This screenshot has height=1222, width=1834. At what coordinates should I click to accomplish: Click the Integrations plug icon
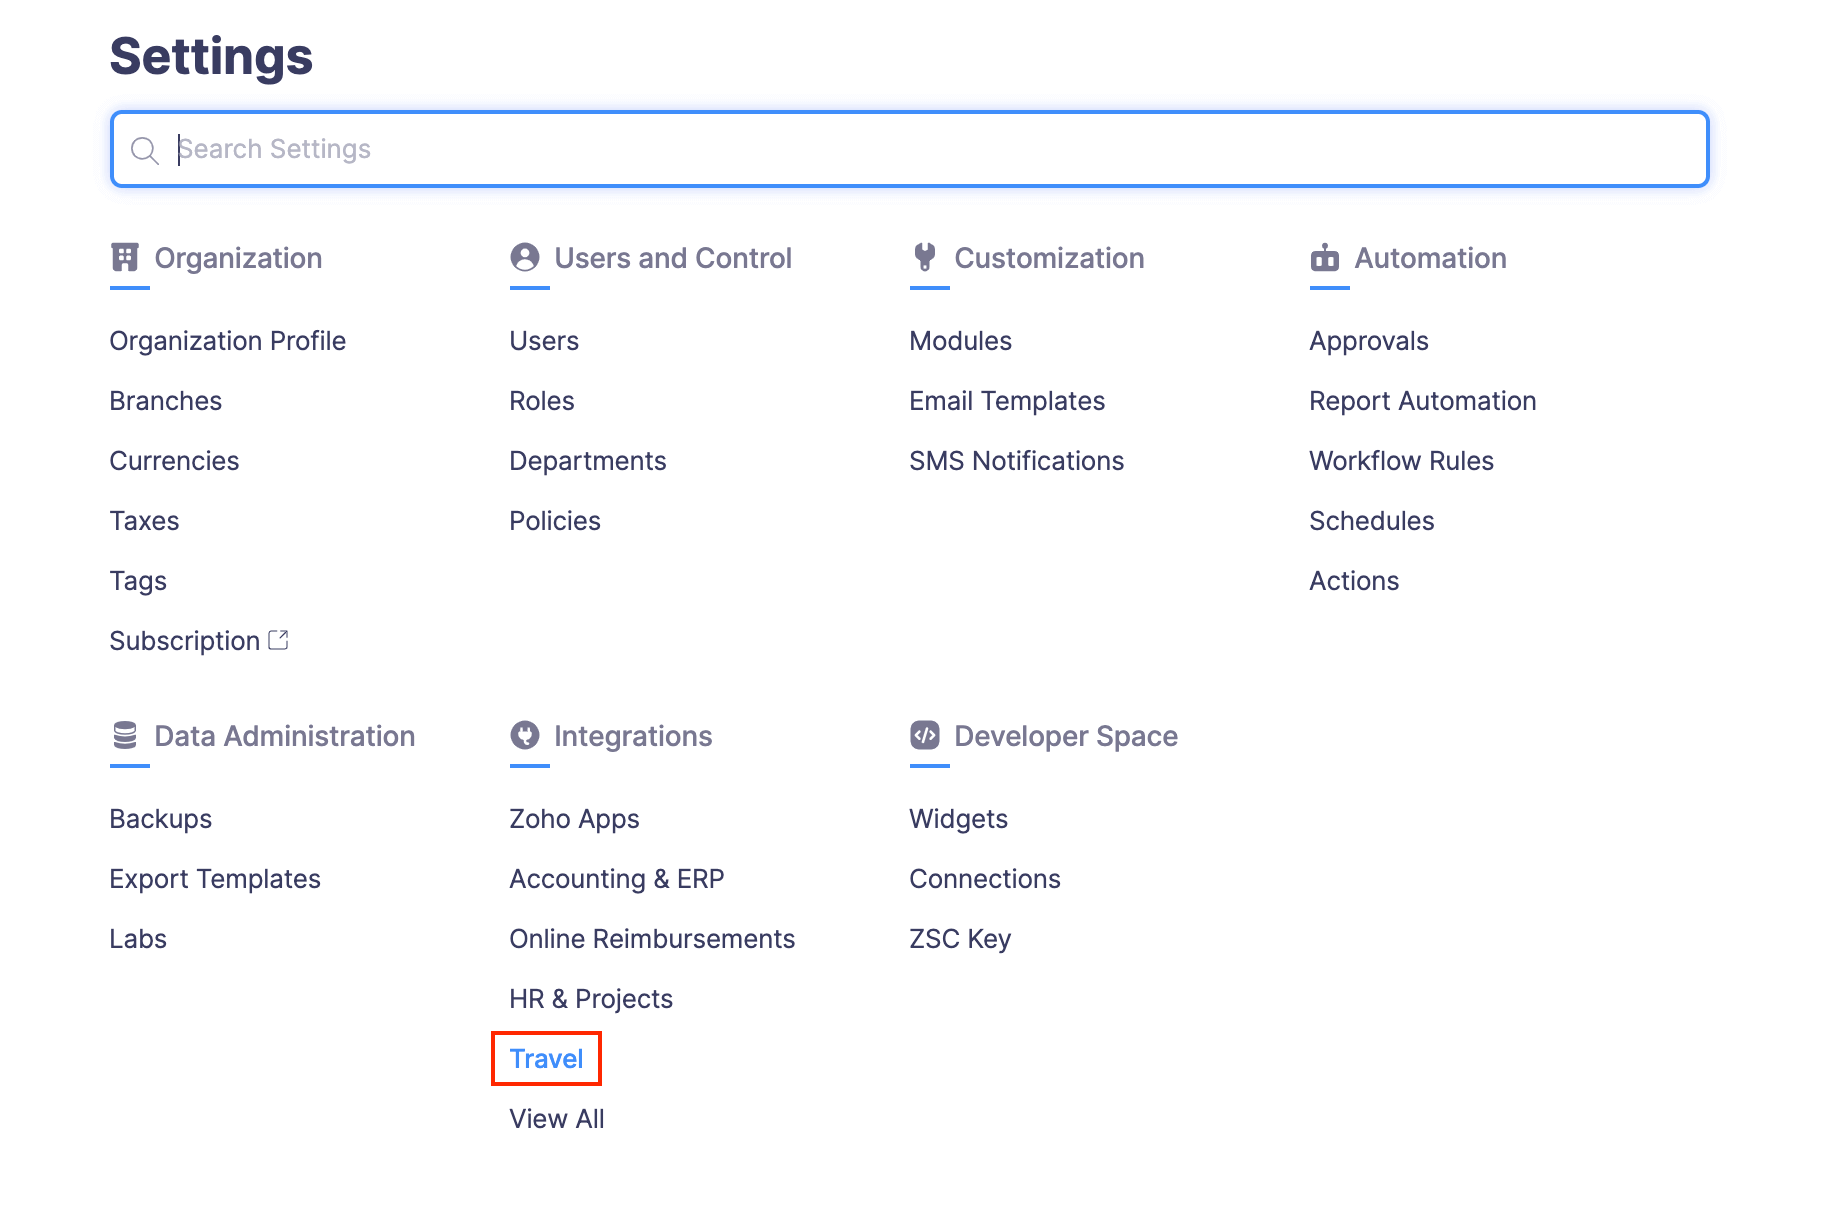tap(525, 736)
